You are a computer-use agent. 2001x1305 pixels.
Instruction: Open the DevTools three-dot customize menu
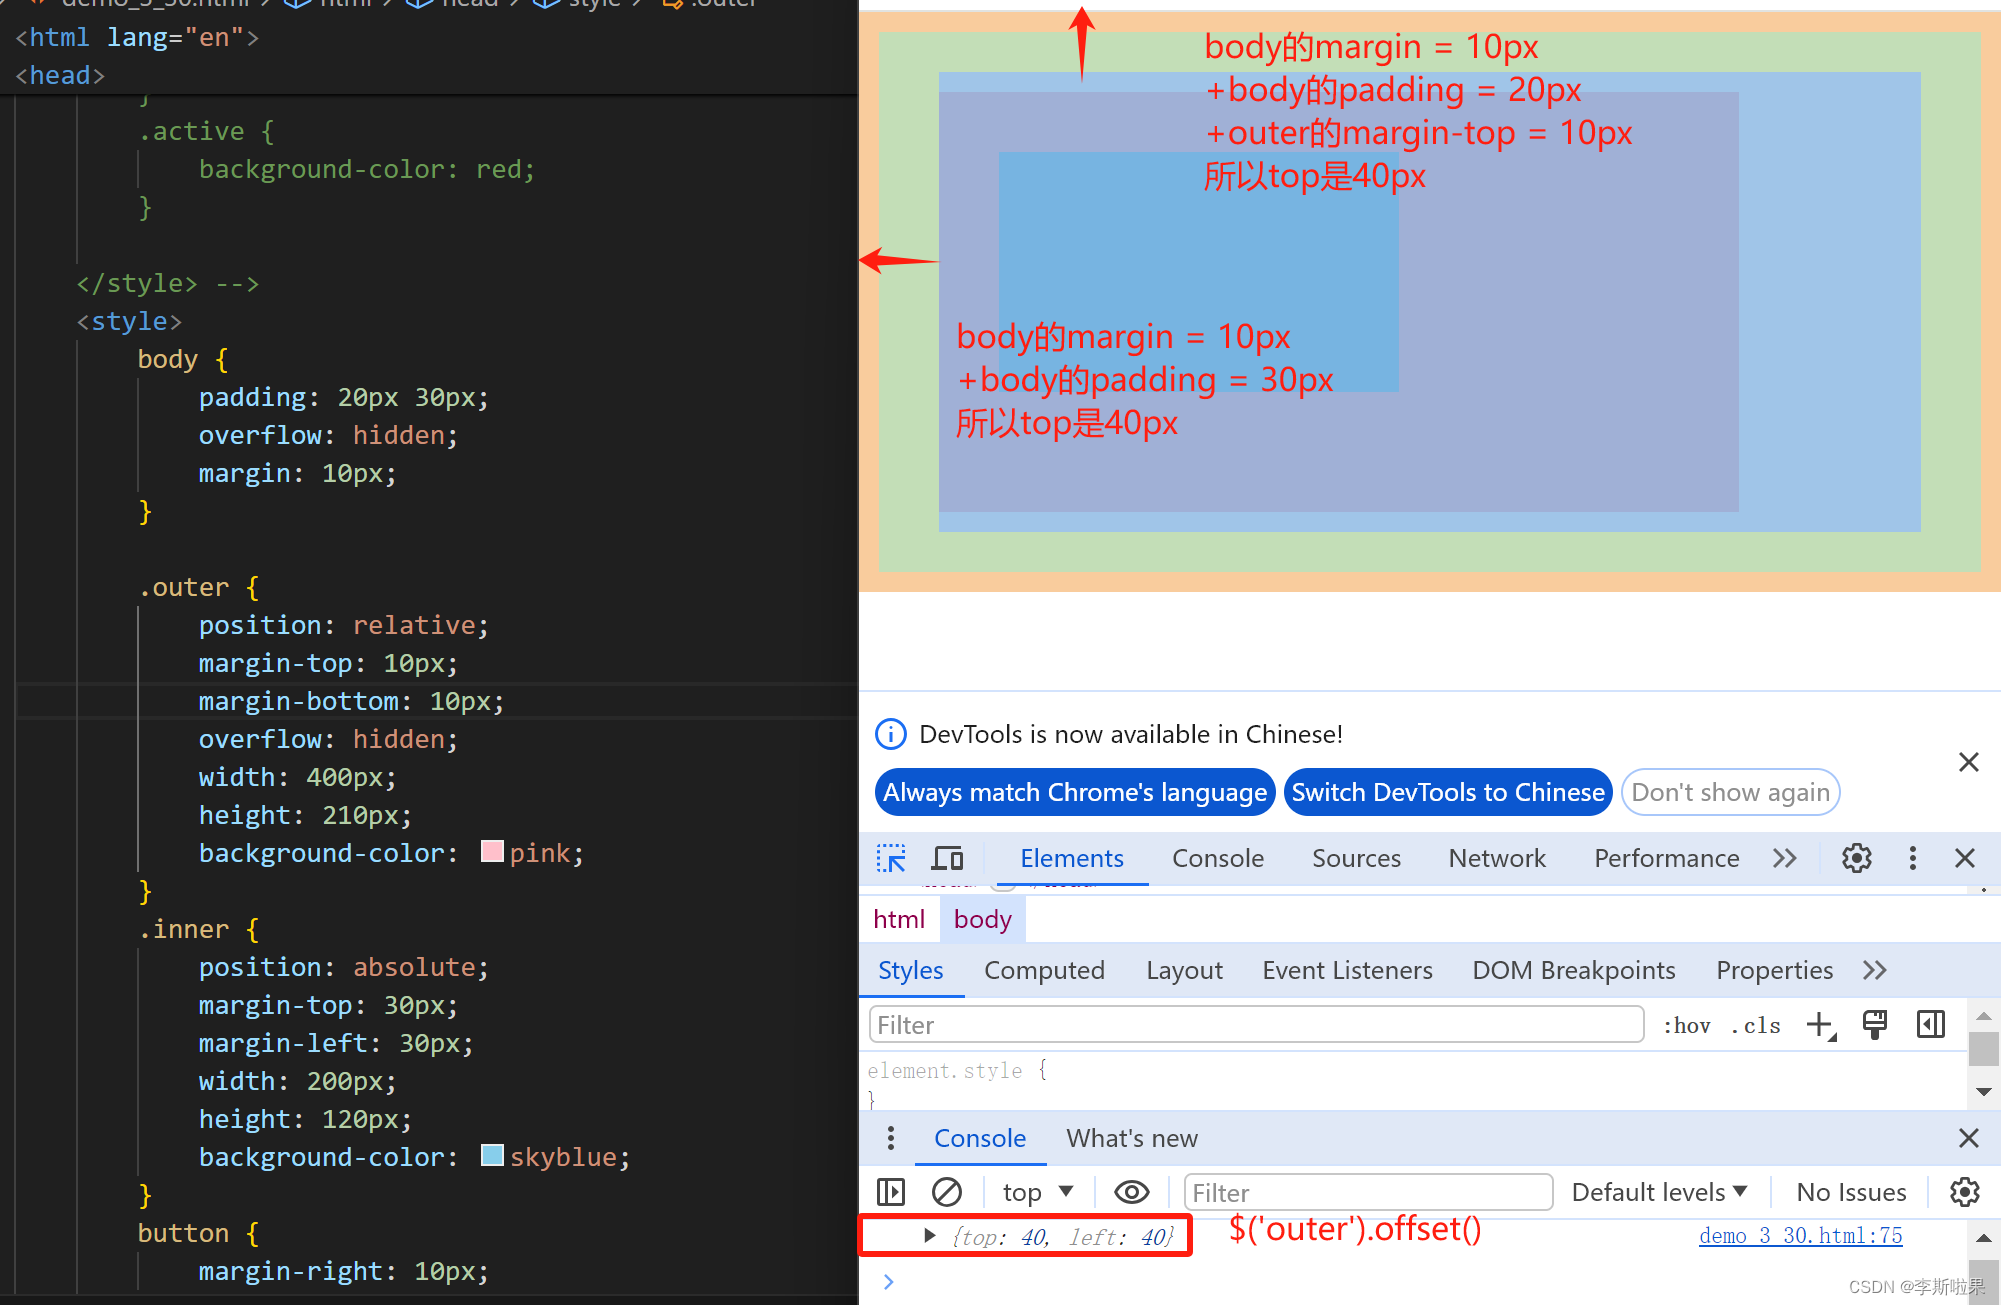(1912, 858)
